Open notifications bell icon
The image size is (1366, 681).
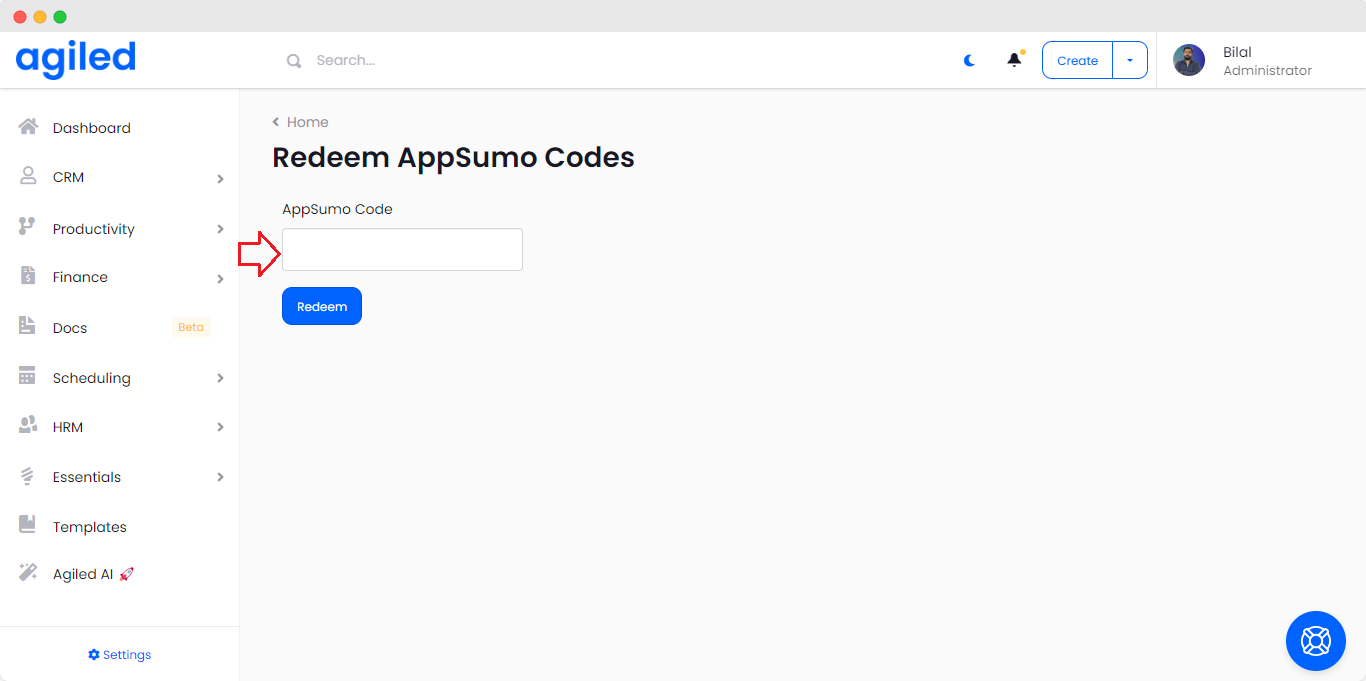1014,60
